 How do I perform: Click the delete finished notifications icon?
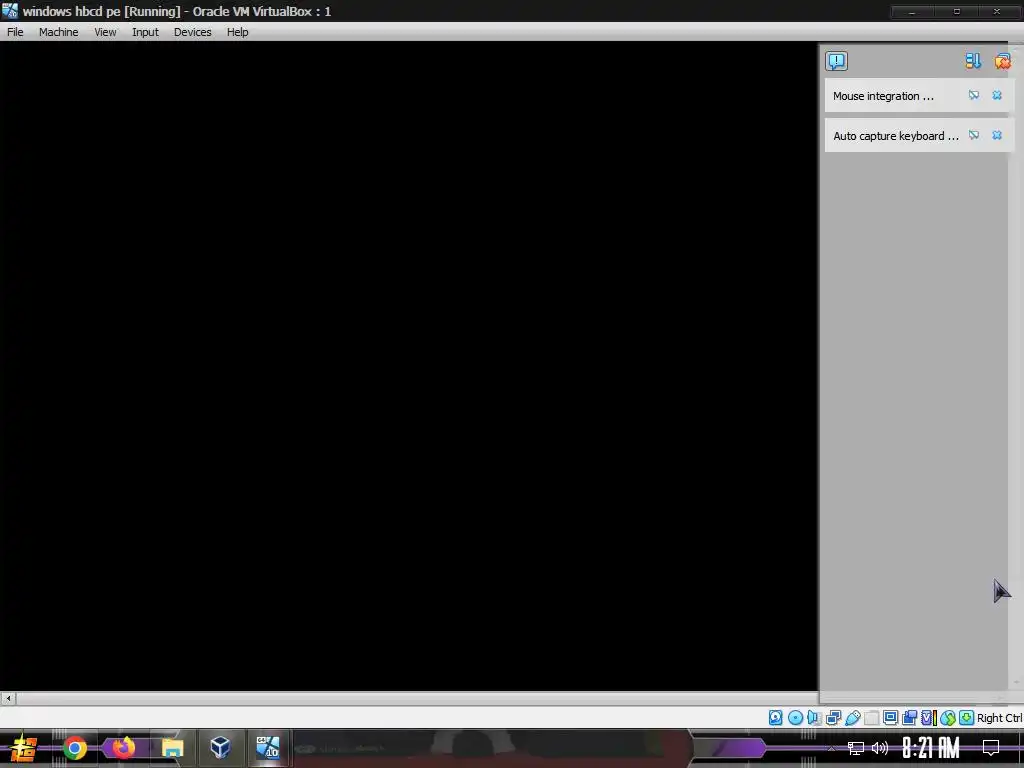pos(1002,61)
